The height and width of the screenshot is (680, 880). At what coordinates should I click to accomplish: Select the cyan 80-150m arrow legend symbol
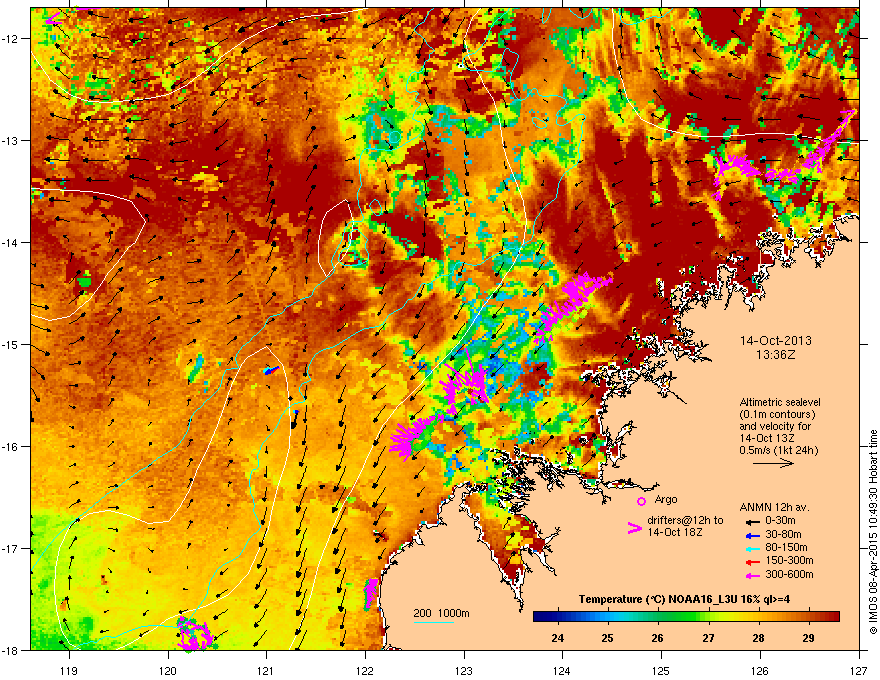pos(753,549)
